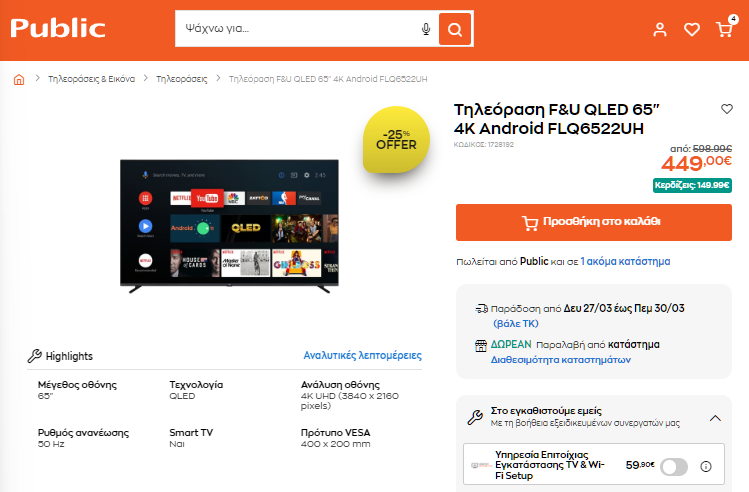This screenshot has height=492, width=749.
Task: Click the orange search magnifier button
Action: (455, 29)
